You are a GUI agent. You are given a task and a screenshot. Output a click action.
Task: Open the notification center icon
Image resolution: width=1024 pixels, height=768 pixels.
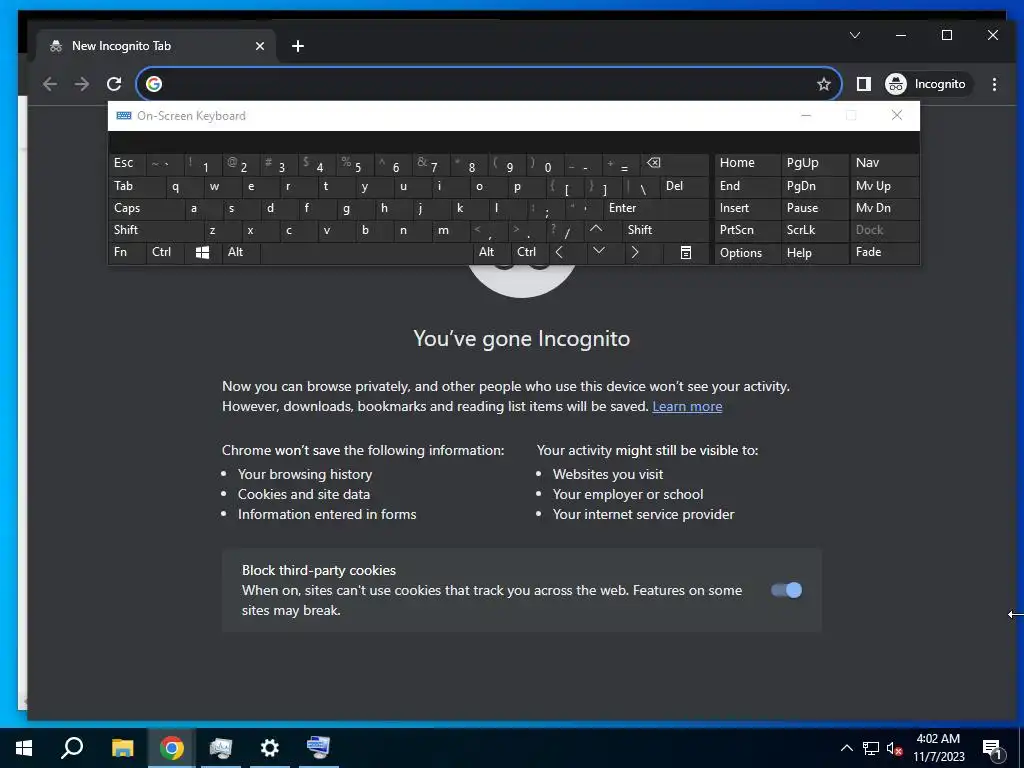coord(993,750)
